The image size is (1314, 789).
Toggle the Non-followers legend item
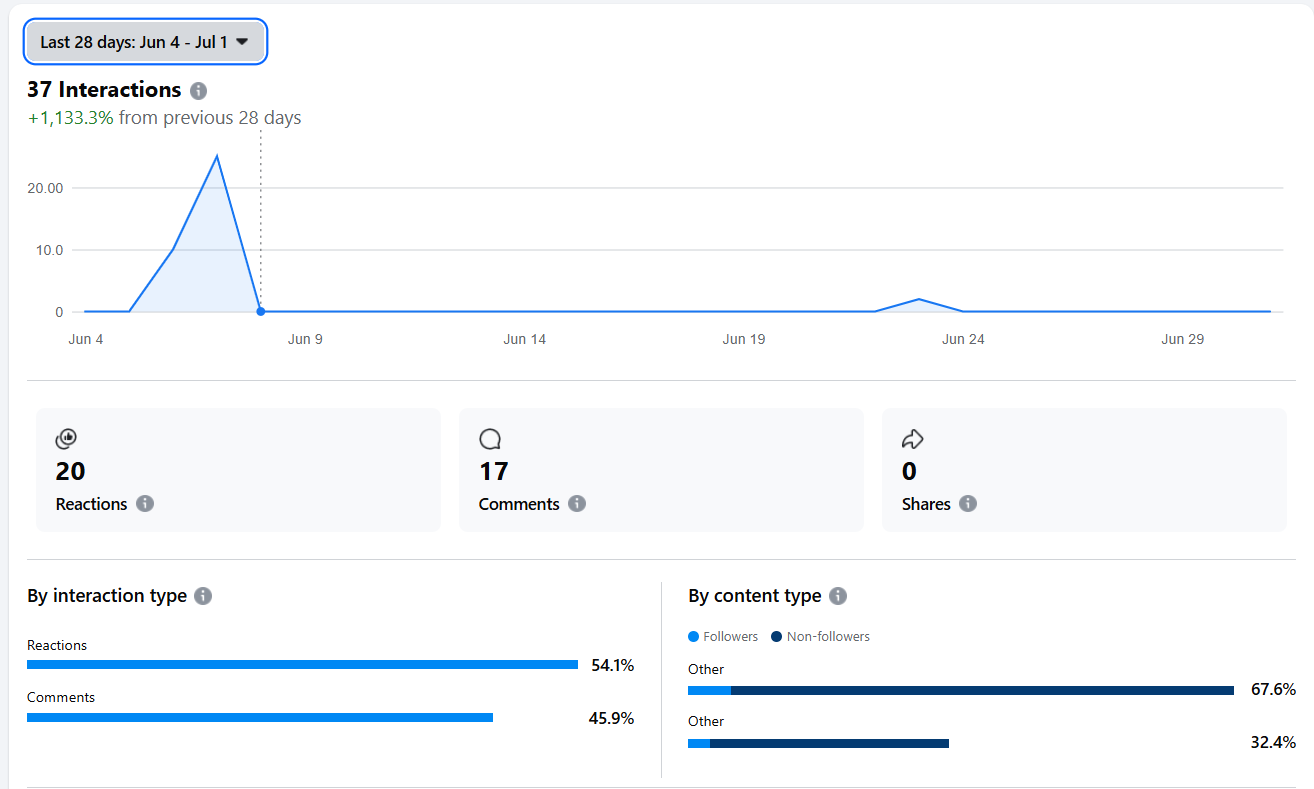[820, 637]
